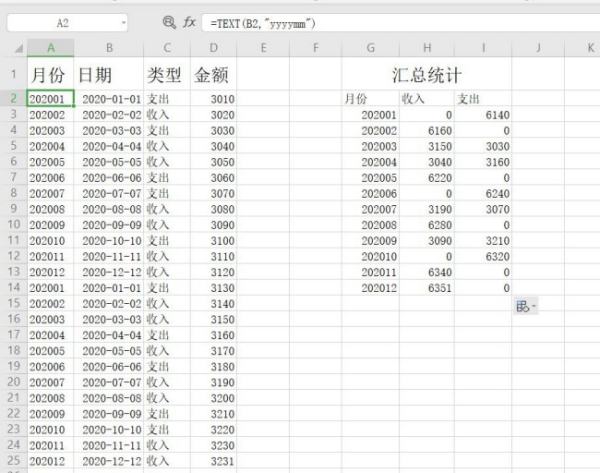
Task: Open Insert Function via fx icon
Action: [188, 21]
